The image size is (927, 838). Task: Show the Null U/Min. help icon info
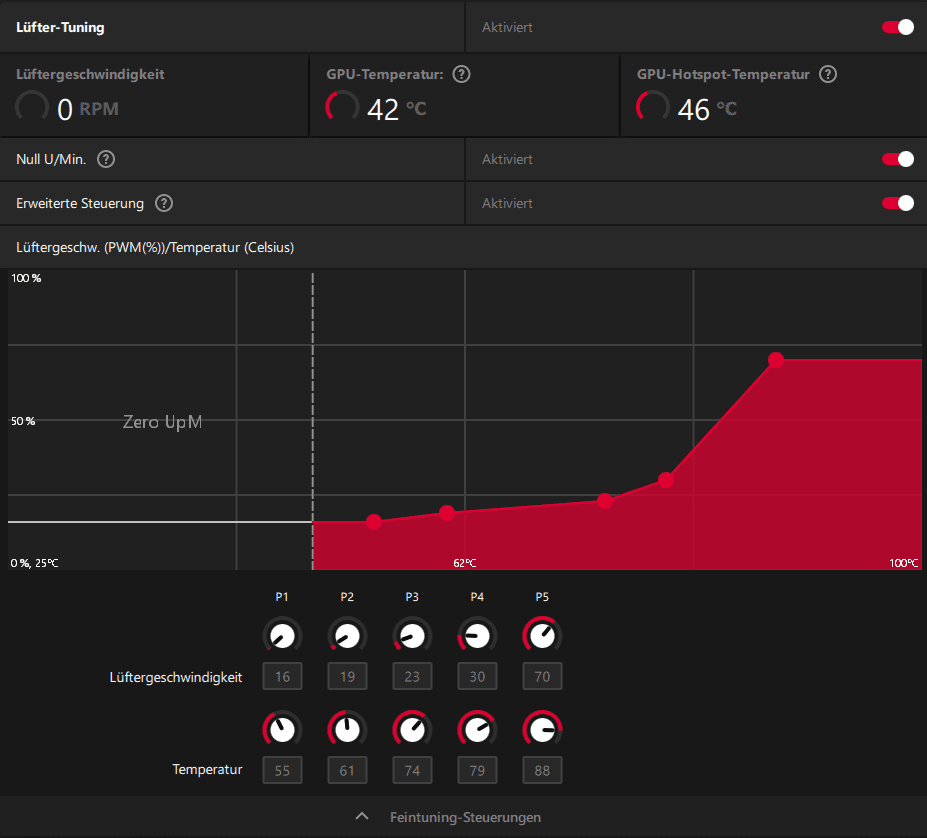[x=106, y=159]
